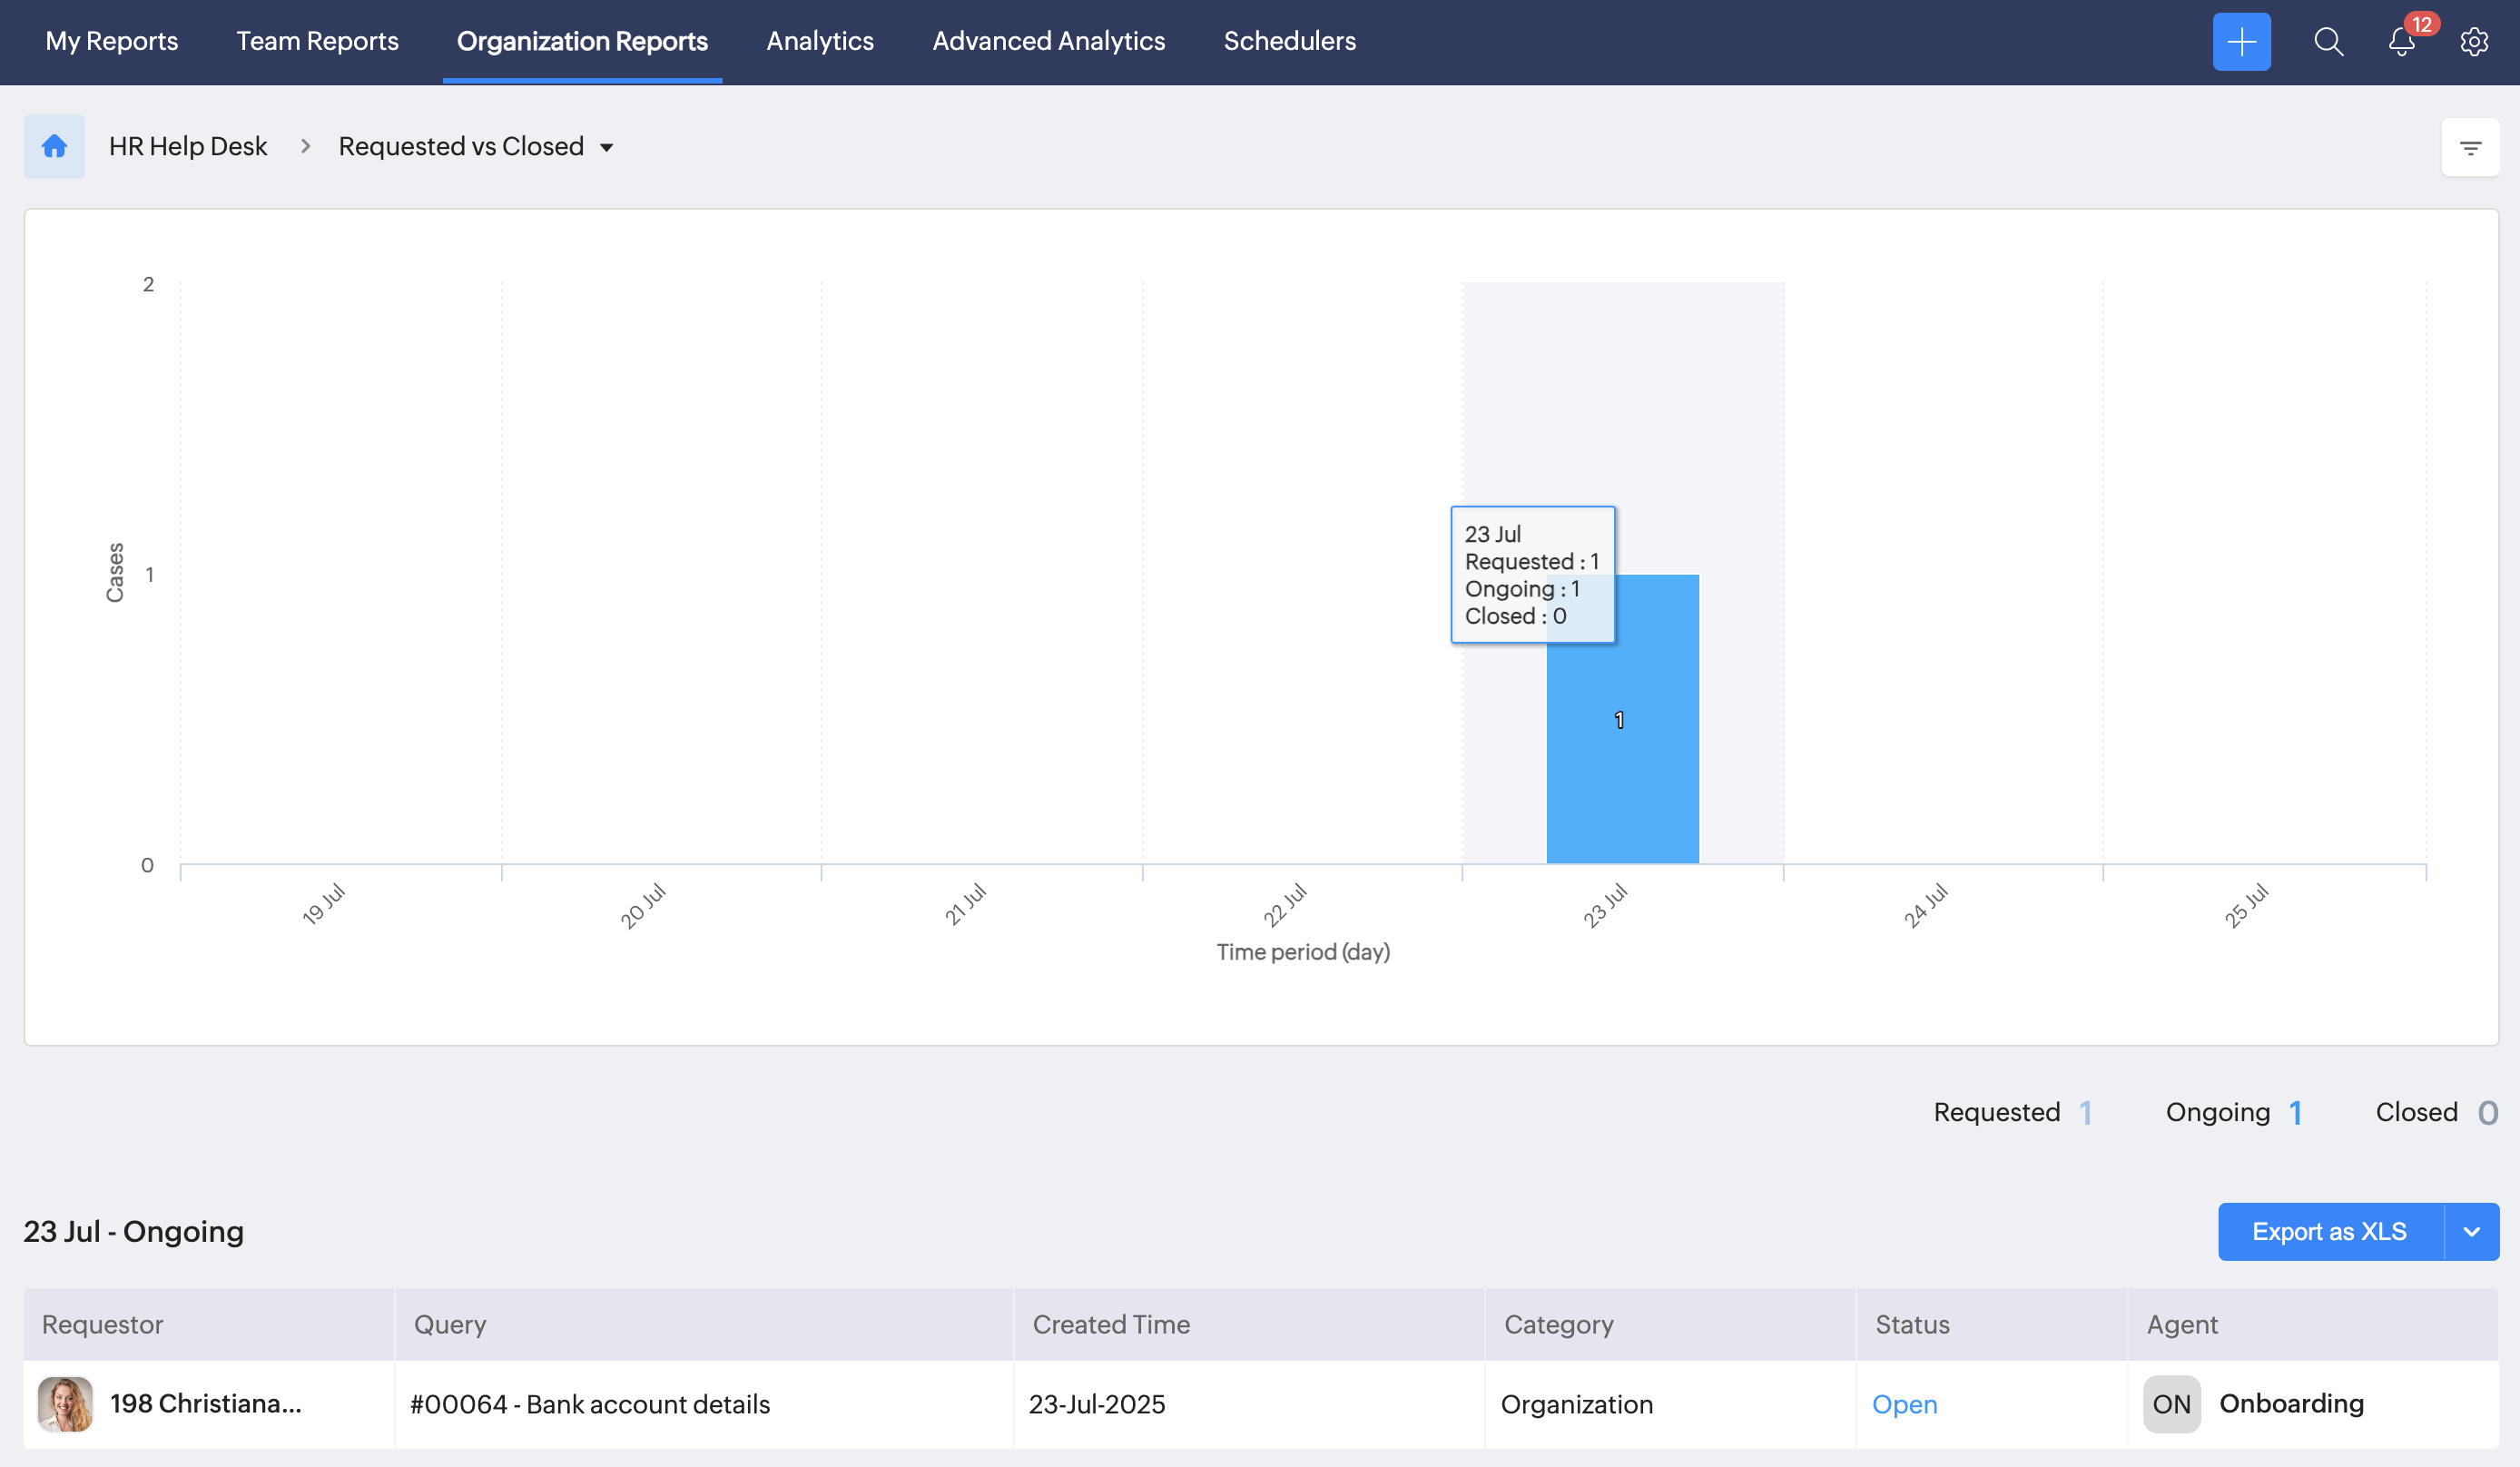Image resolution: width=2520 pixels, height=1467 pixels.
Task: Click the Export as XLS button
Action: pyautogui.click(x=2329, y=1231)
